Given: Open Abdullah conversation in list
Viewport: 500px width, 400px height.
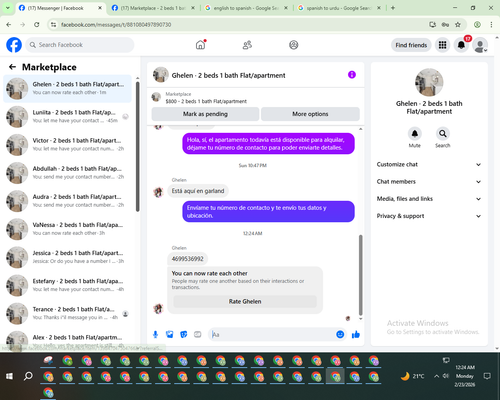Looking at the screenshot, I should click(67, 173).
